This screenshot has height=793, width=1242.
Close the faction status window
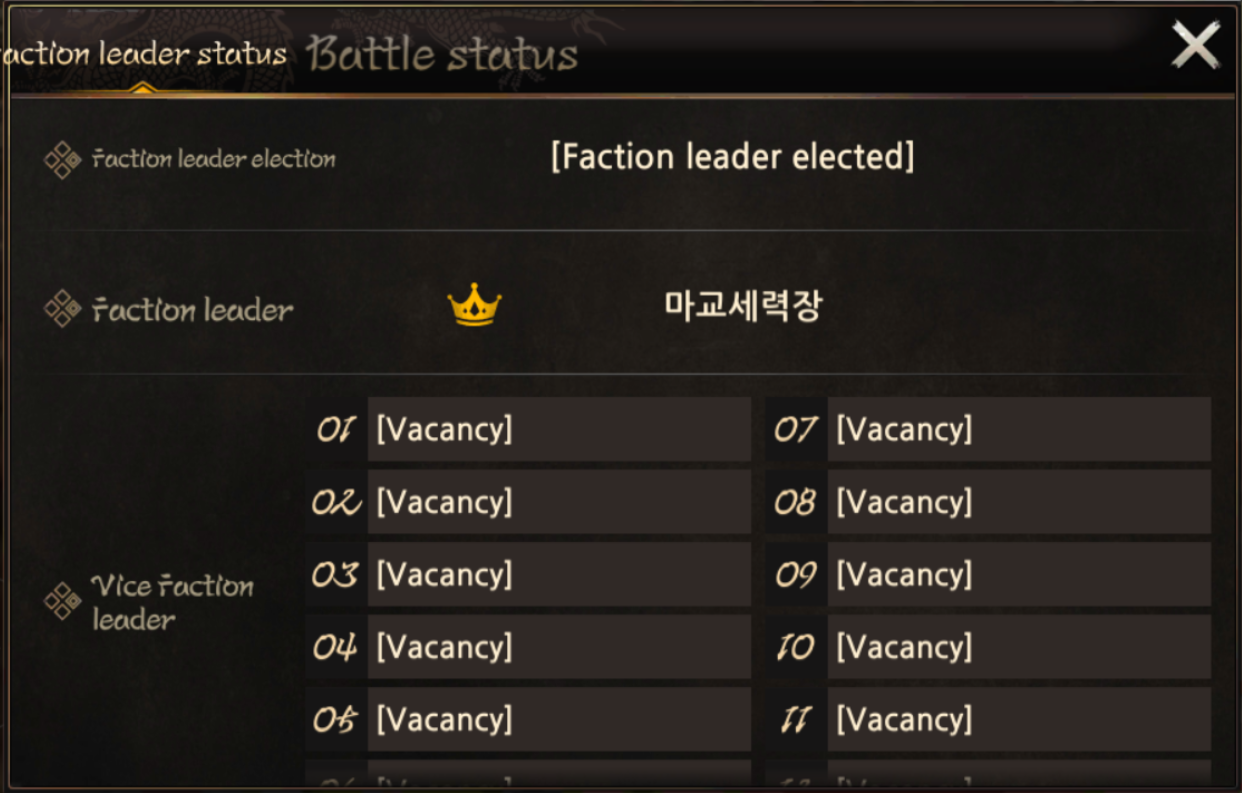[1195, 46]
